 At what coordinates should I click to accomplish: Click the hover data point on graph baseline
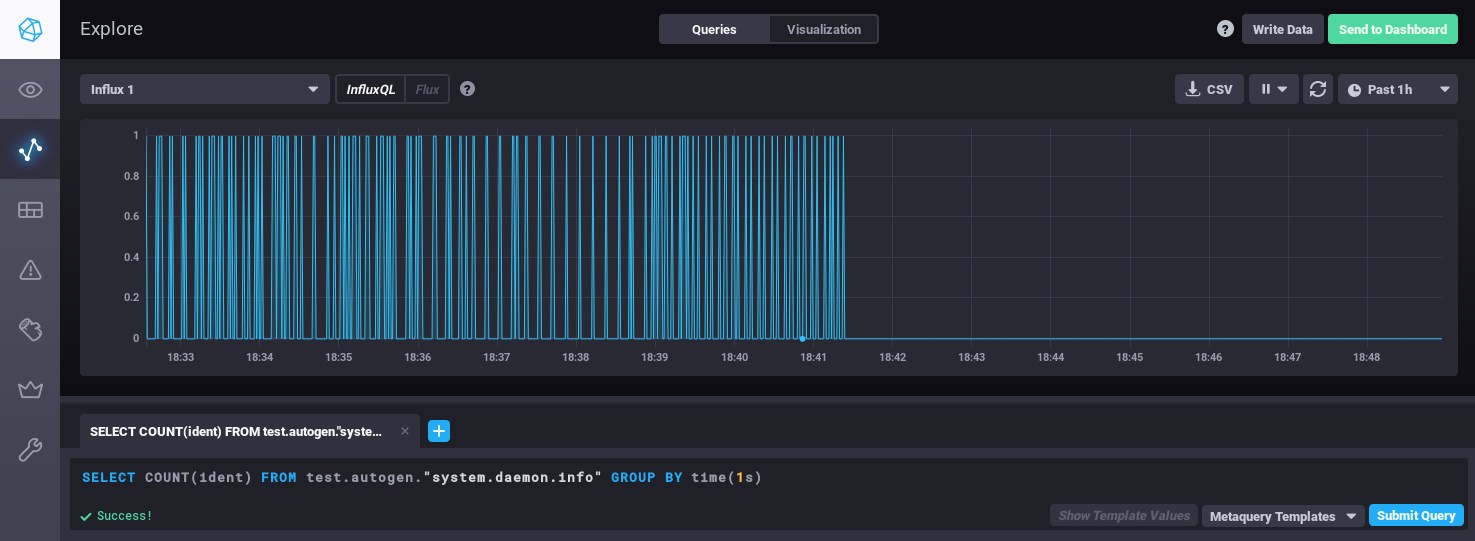click(x=802, y=338)
